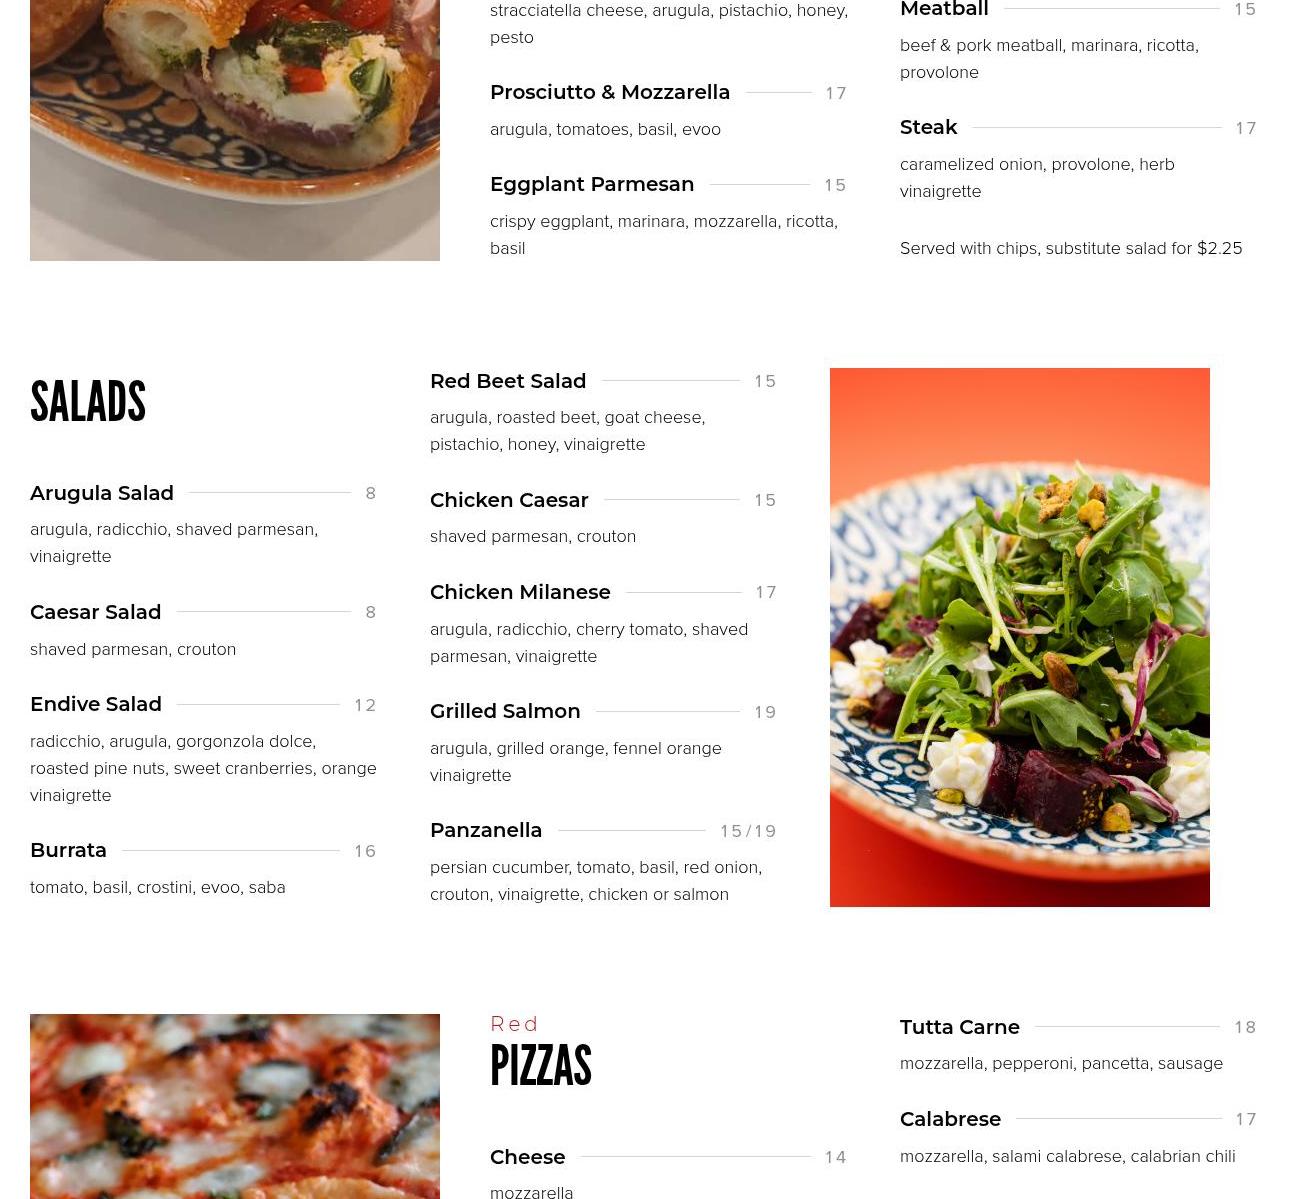Select the Arugula Salad menu item
The width and height of the screenshot is (1290, 1199).
pyautogui.click(x=102, y=493)
